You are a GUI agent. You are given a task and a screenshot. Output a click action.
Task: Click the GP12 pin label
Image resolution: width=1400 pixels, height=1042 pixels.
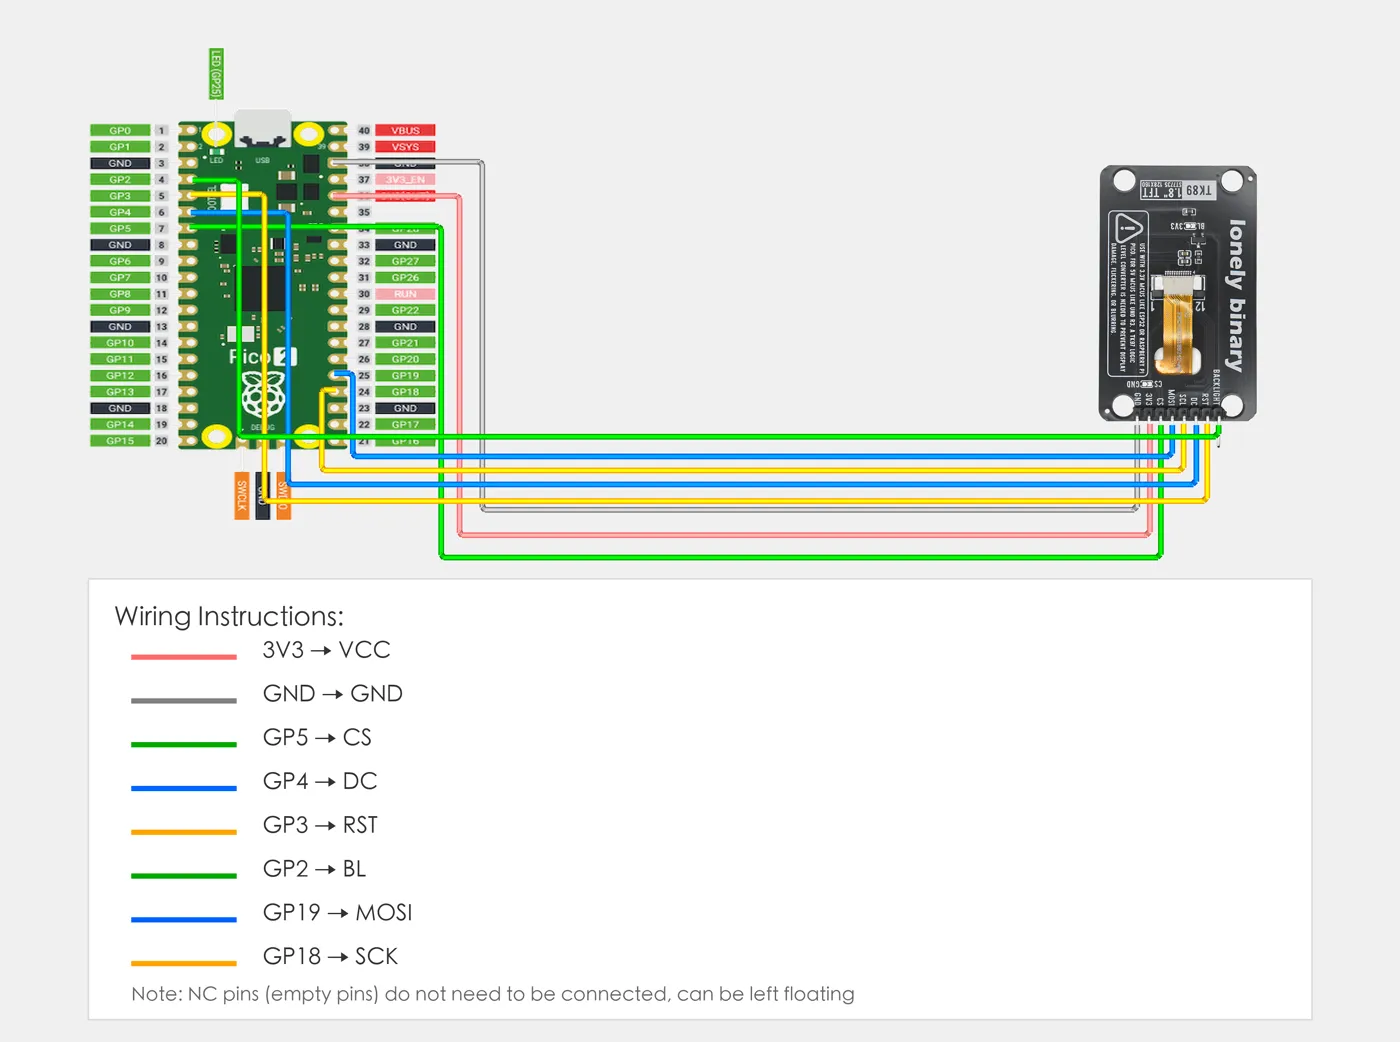[120, 376]
